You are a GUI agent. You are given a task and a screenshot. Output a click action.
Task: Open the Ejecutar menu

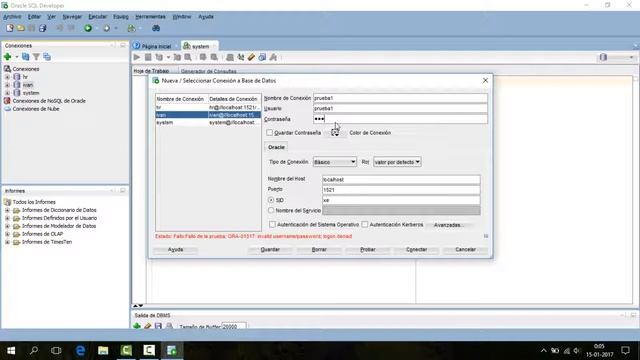click(97, 17)
